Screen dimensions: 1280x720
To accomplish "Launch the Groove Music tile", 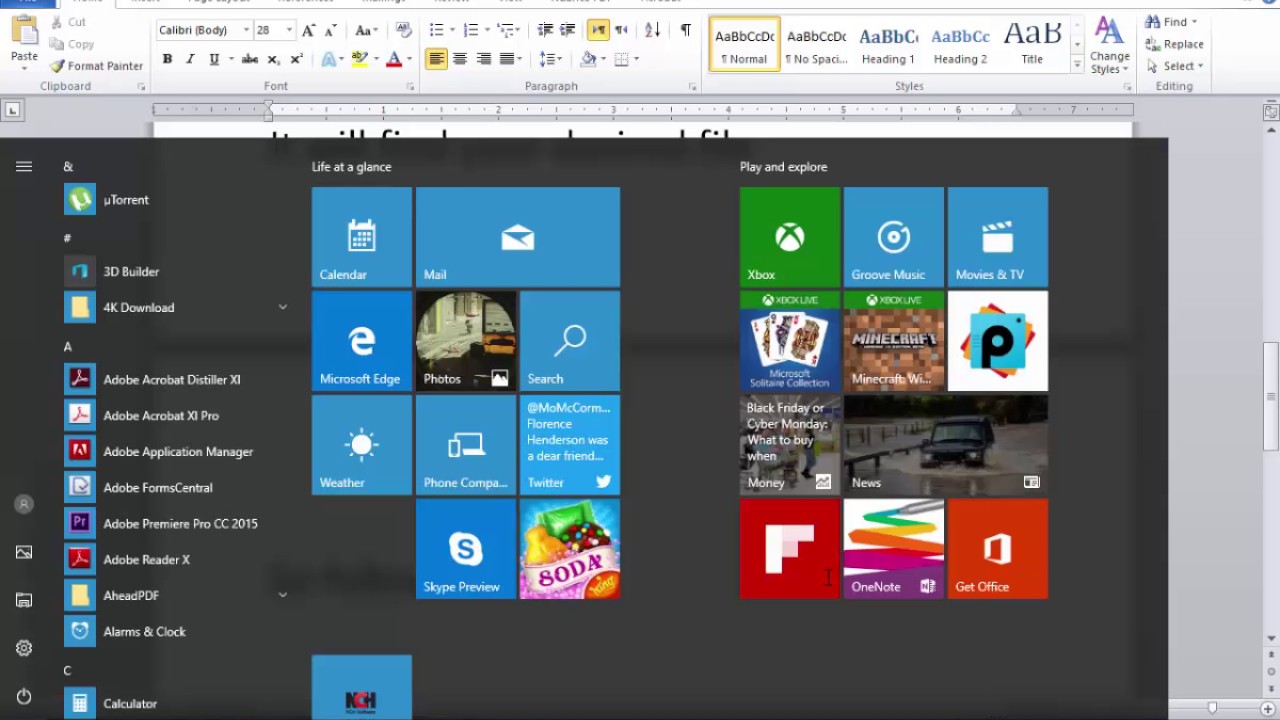I will tap(893, 237).
